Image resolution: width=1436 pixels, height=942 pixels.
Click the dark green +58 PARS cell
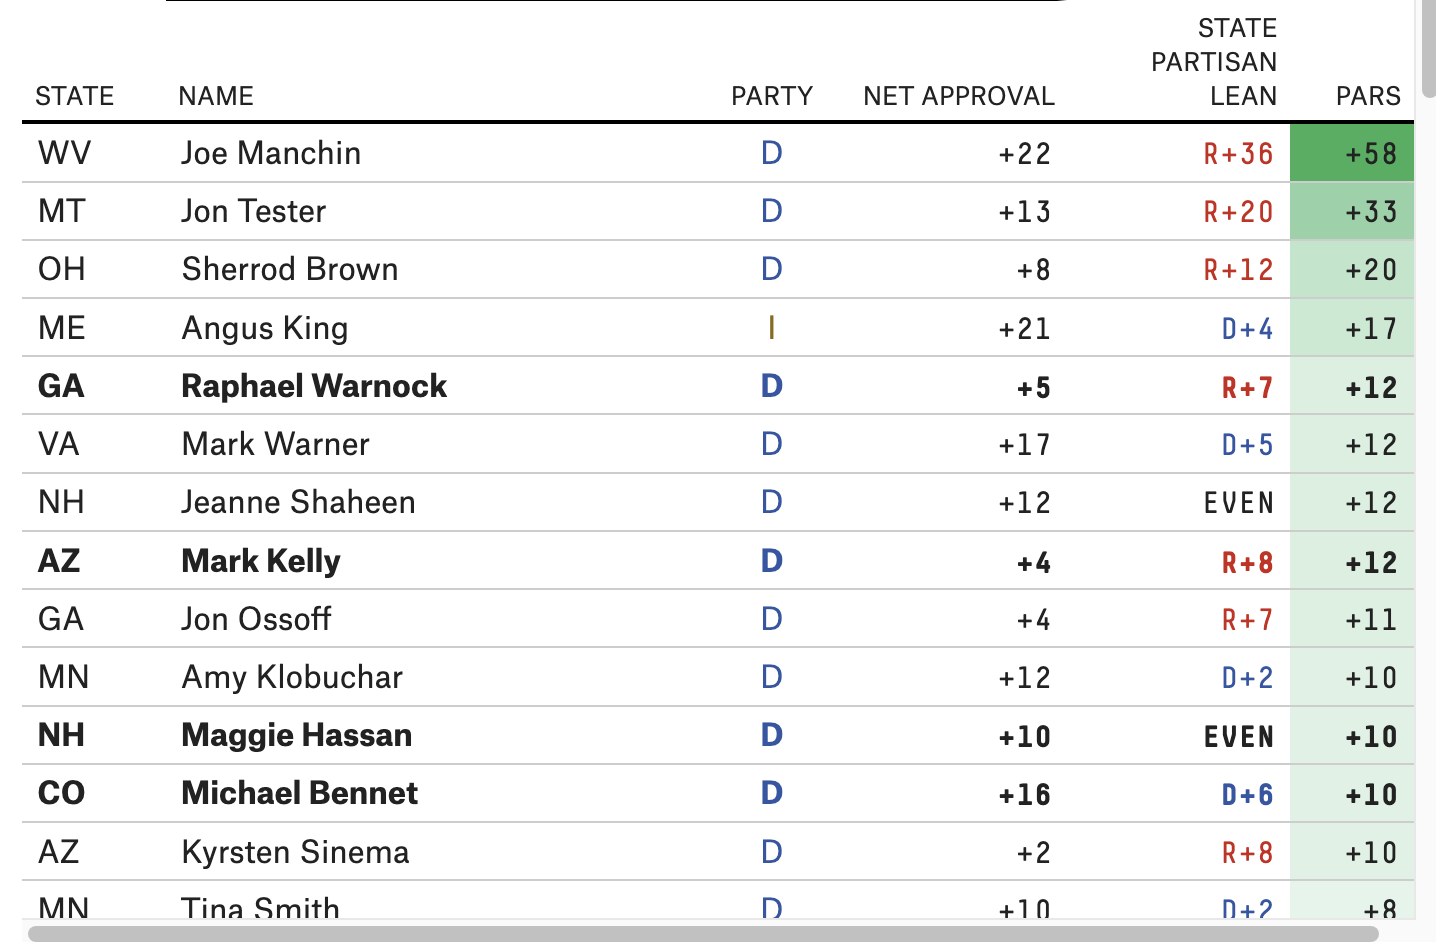[1352, 153]
